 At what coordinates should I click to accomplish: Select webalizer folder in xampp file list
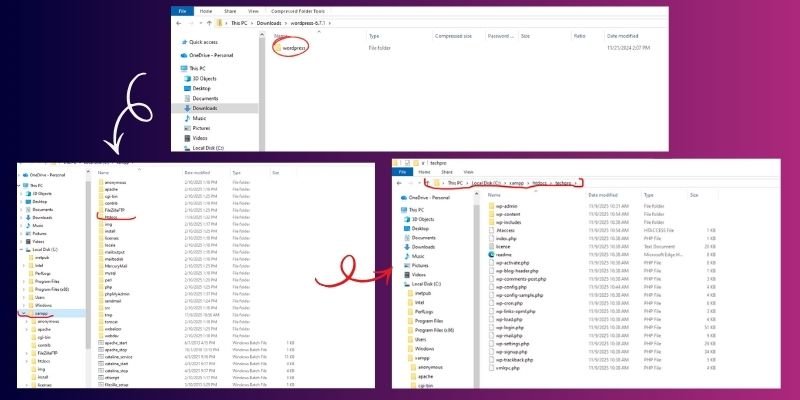click(110, 329)
